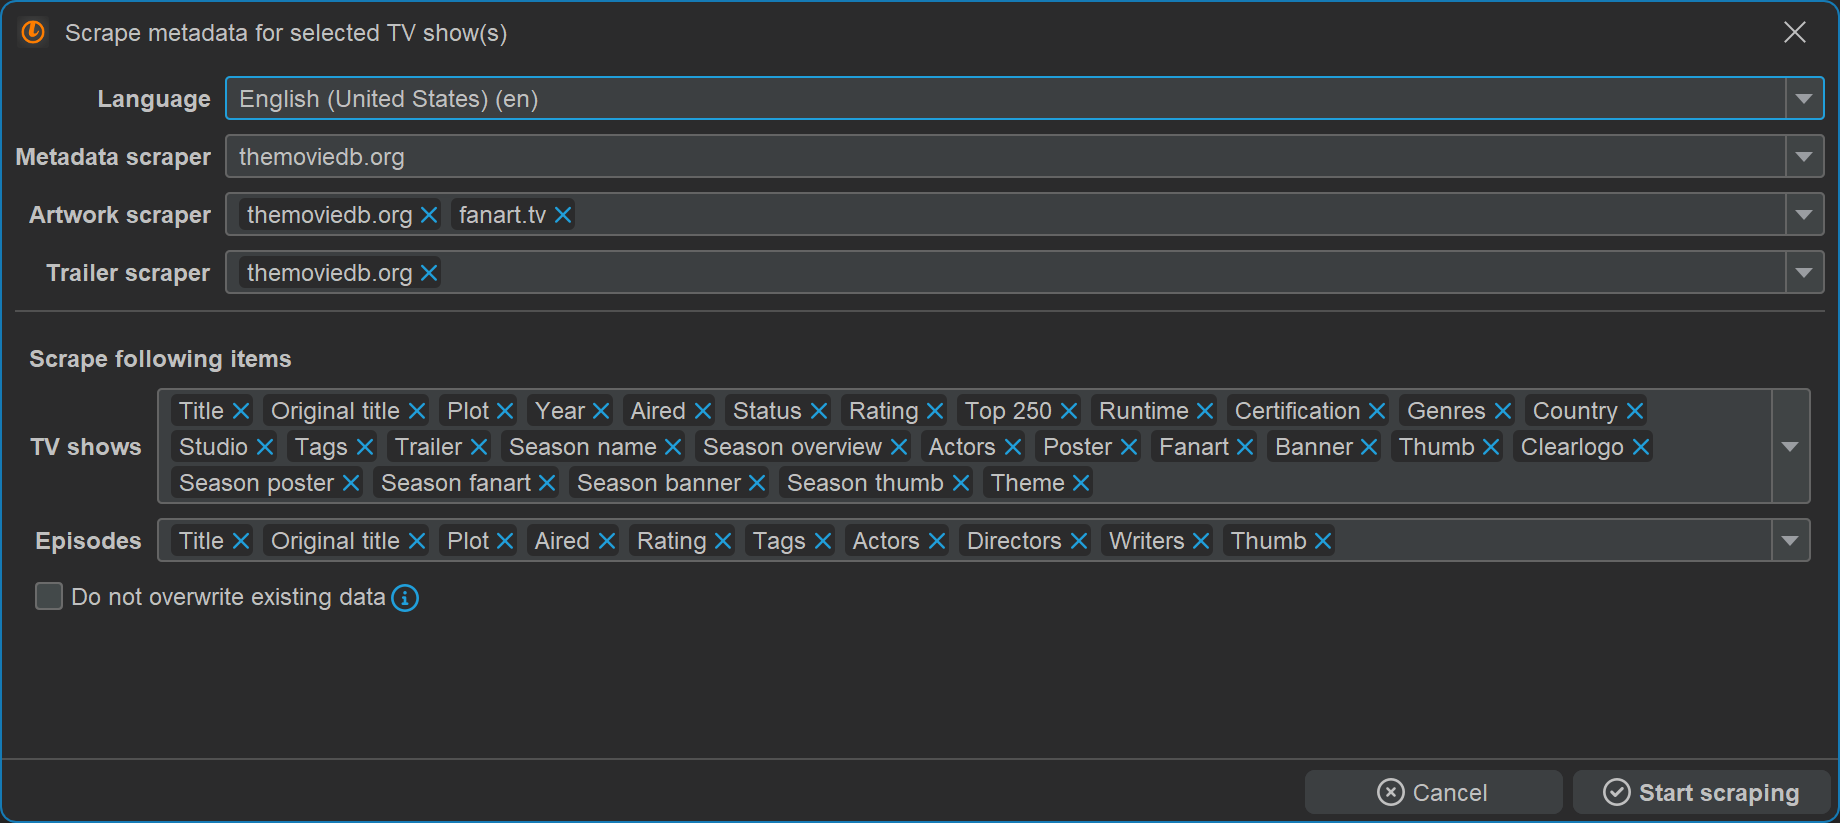Click the Cancel button
This screenshot has height=823, width=1840.
pyautogui.click(x=1432, y=792)
